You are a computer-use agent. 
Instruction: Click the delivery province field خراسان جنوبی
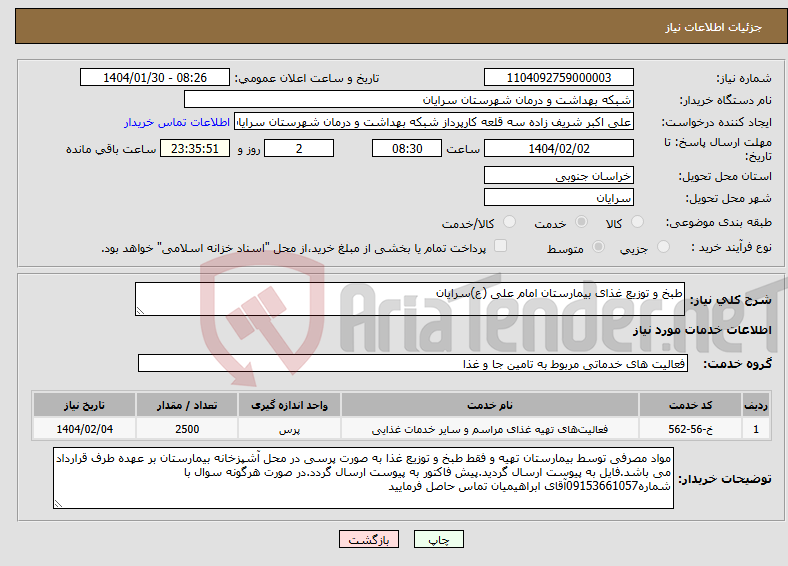point(559,175)
